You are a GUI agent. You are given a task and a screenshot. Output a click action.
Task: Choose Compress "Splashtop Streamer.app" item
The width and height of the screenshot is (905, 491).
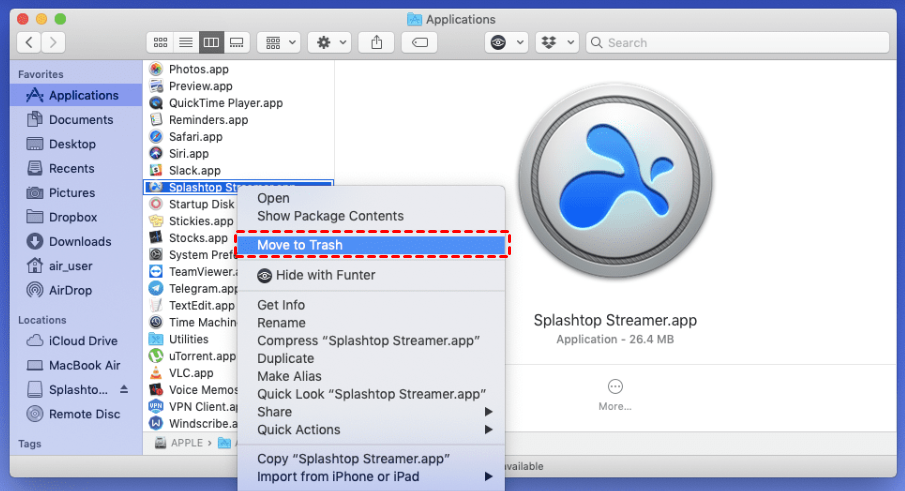click(371, 340)
